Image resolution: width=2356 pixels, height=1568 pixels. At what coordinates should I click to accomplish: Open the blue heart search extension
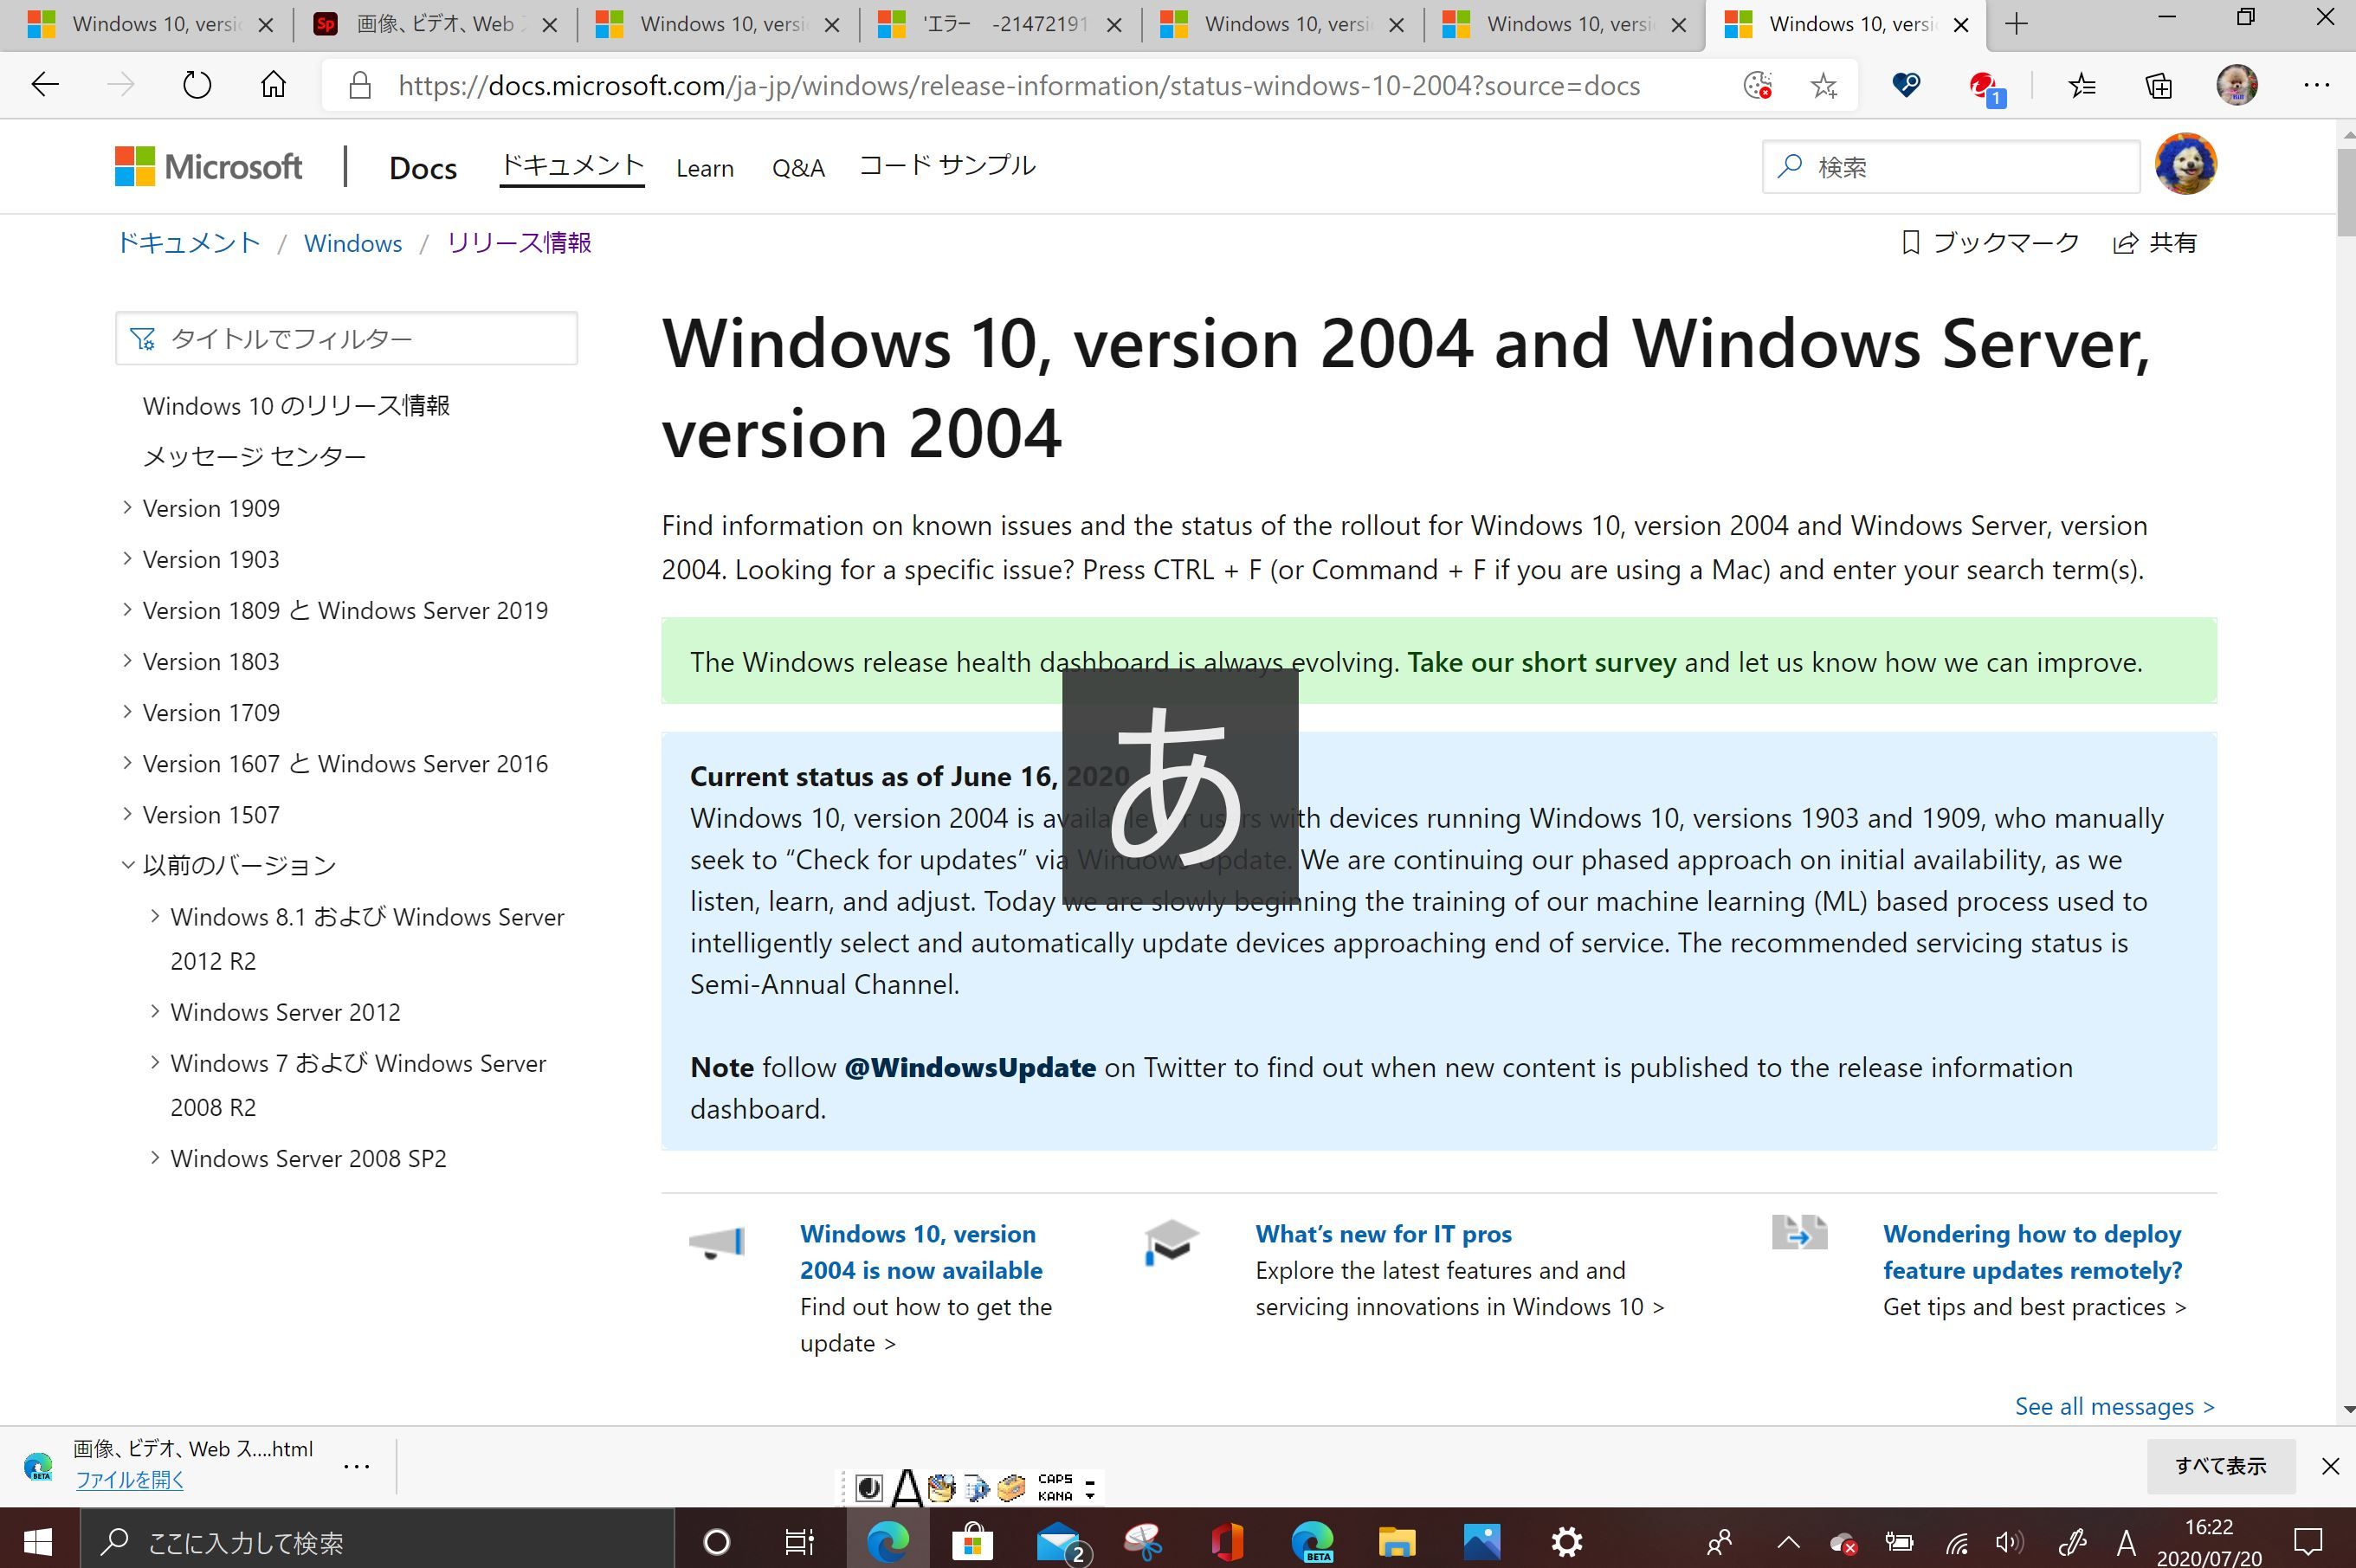1906,85
